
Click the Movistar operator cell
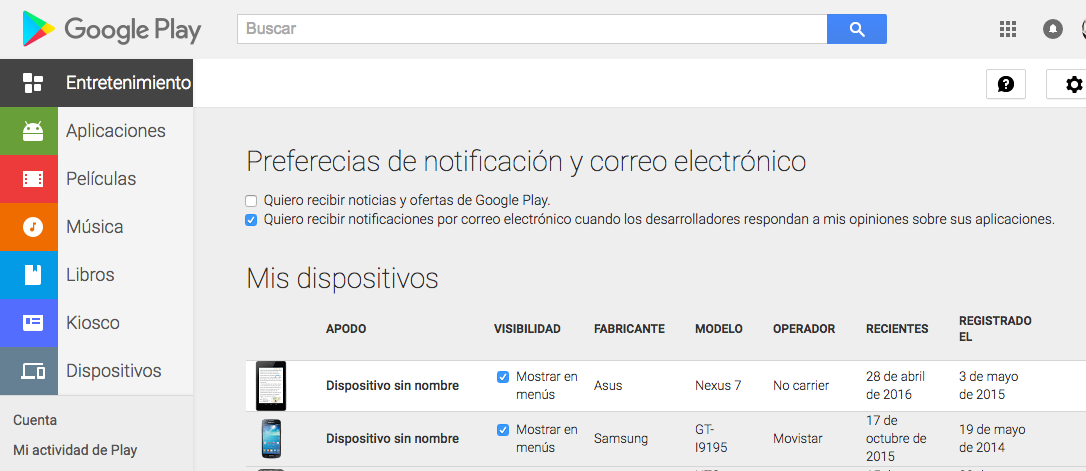(x=798, y=438)
